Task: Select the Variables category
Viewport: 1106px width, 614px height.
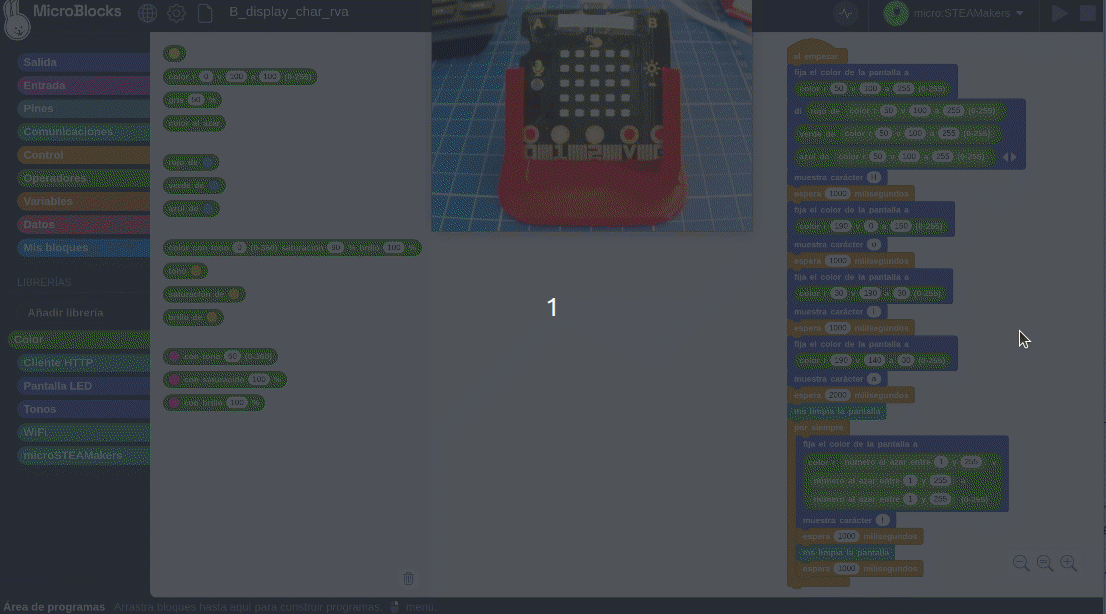Action: coord(83,201)
